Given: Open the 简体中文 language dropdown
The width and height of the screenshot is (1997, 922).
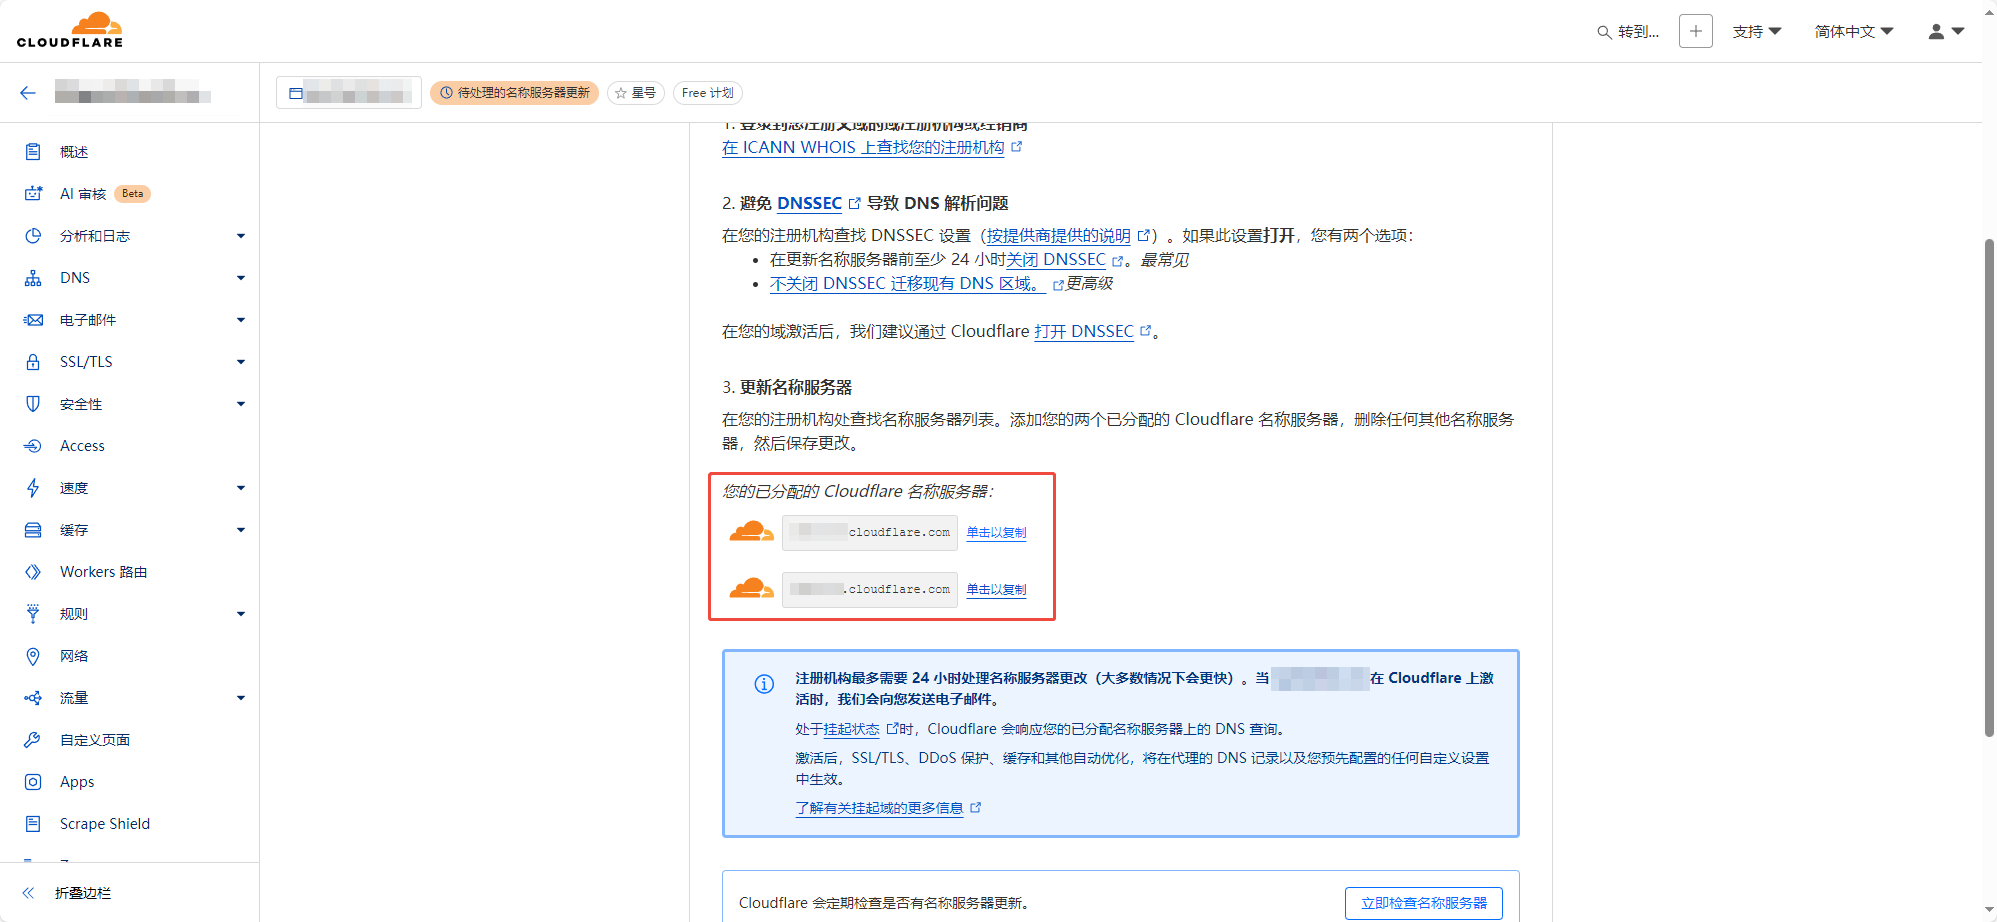Looking at the screenshot, I should tap(1854, 32).
